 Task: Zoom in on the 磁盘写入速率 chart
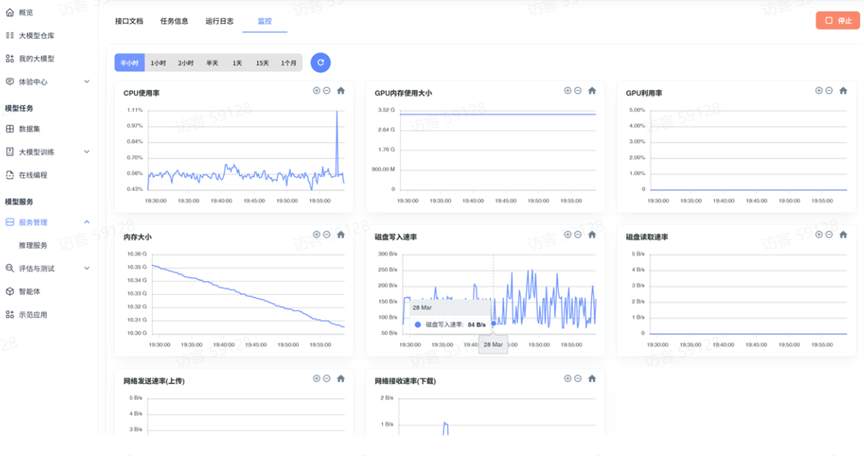568,235
